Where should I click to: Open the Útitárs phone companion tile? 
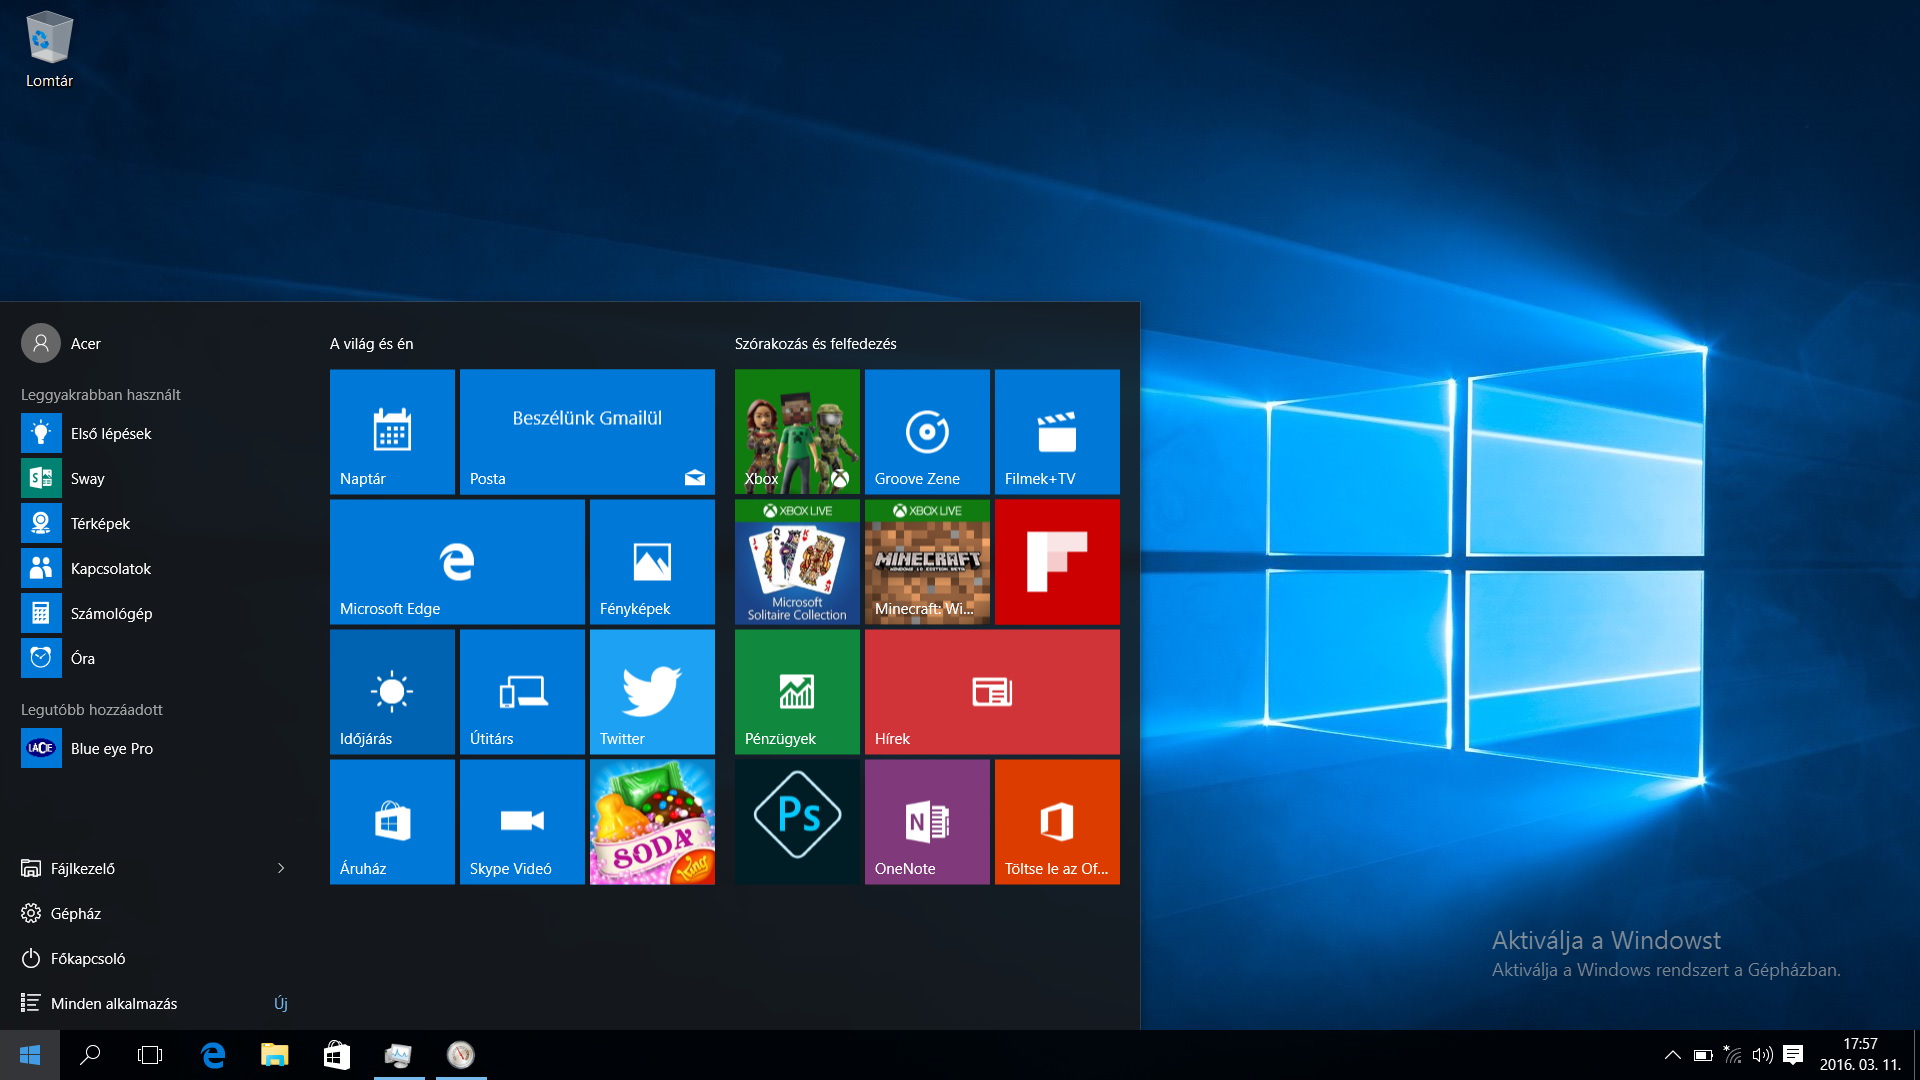pos(522,692)
